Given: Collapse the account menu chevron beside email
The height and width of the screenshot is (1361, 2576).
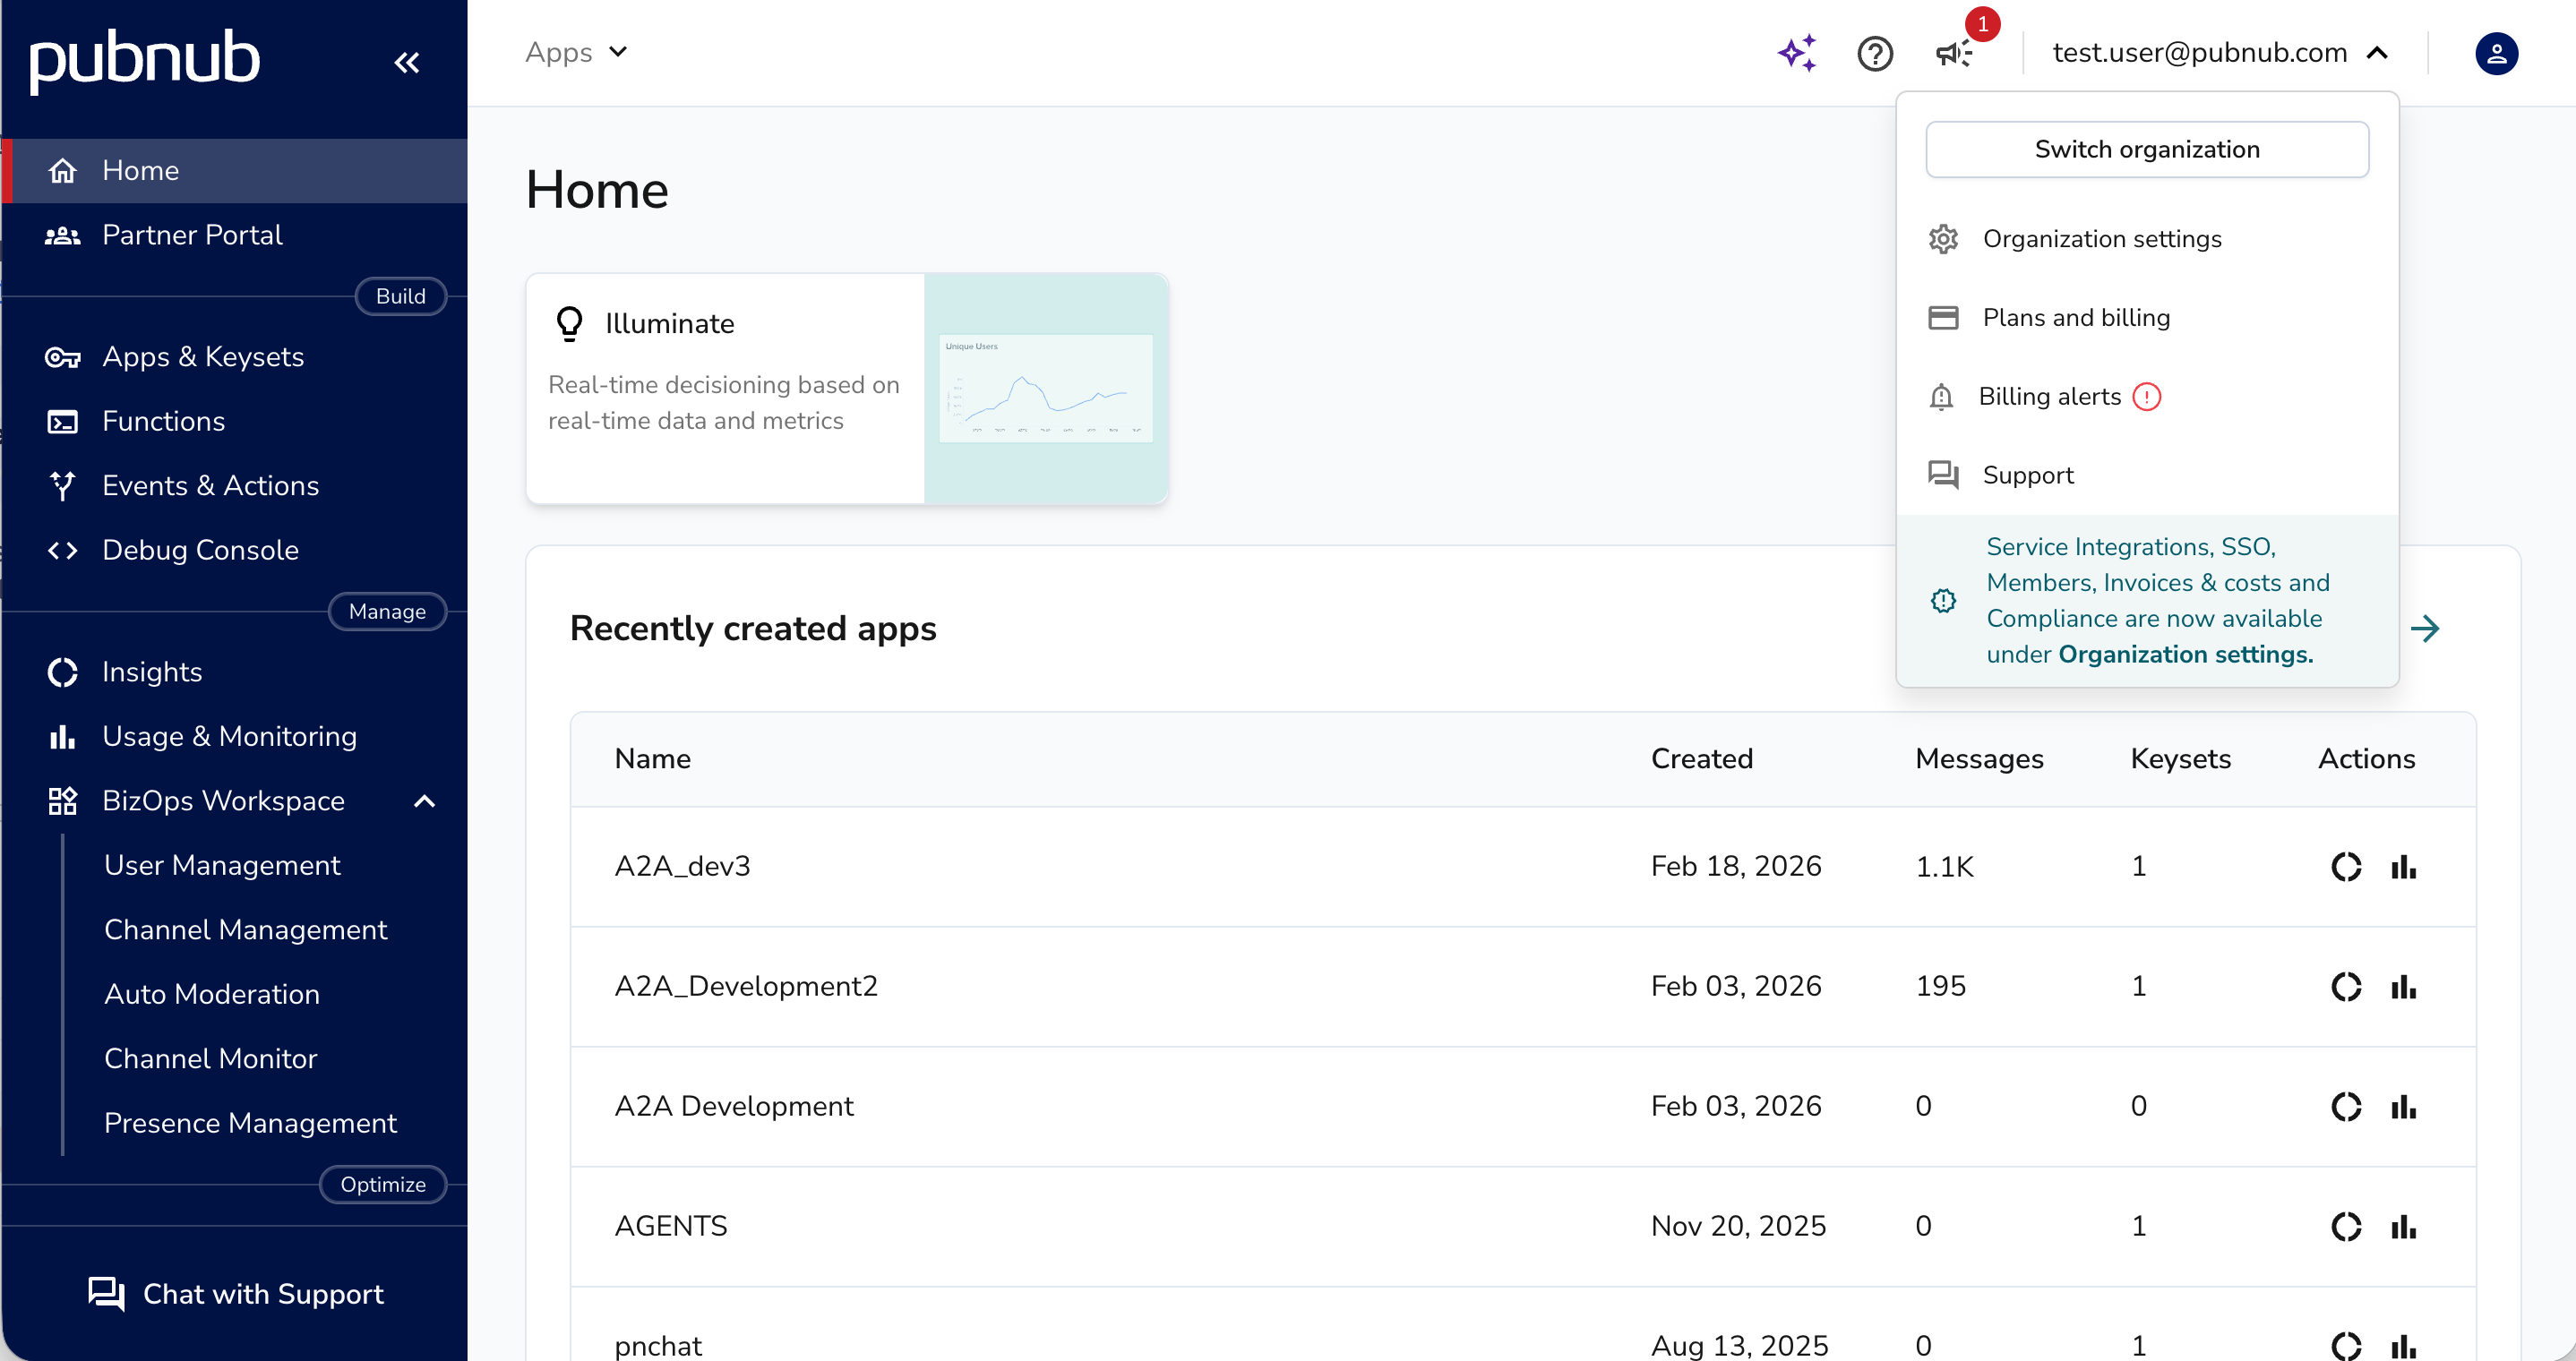Looking at the screenshot, I should (2378, 54).
